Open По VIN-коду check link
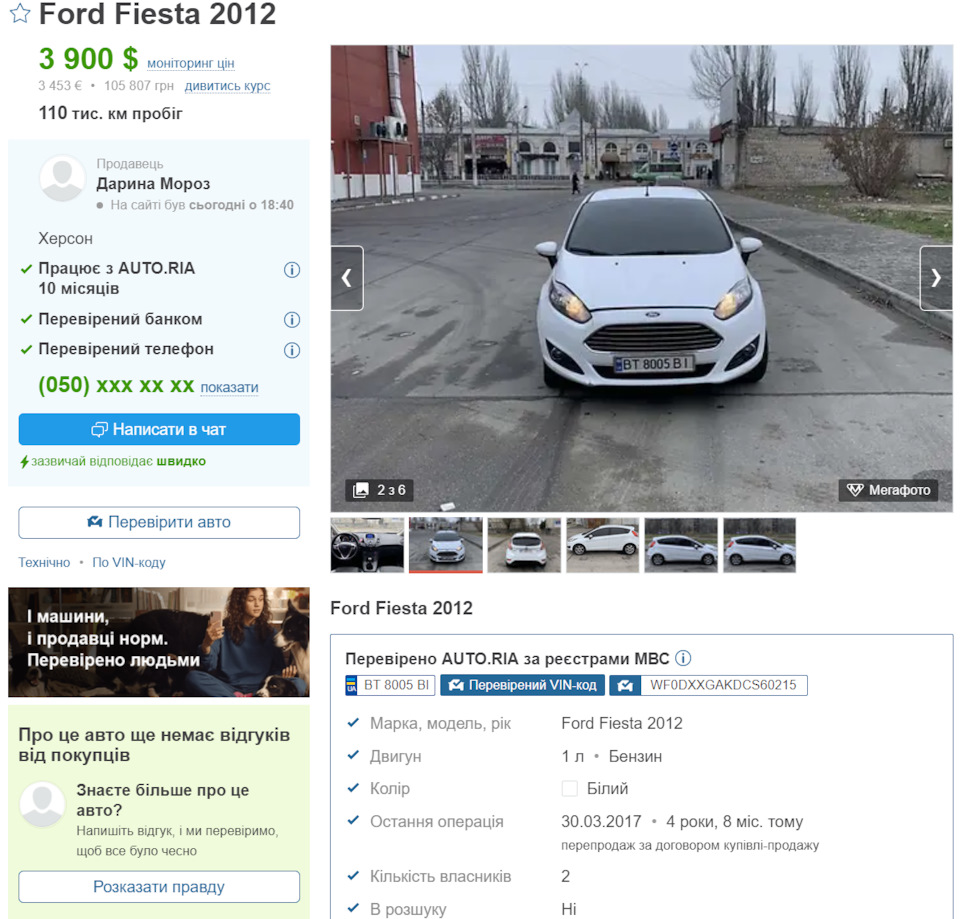Screen dimensions: 960x919 click(129, 562)
